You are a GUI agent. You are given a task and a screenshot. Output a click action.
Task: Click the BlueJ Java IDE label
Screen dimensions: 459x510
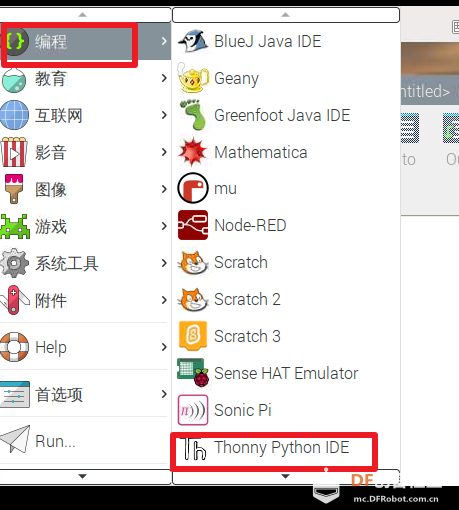(x=267, y=41)
